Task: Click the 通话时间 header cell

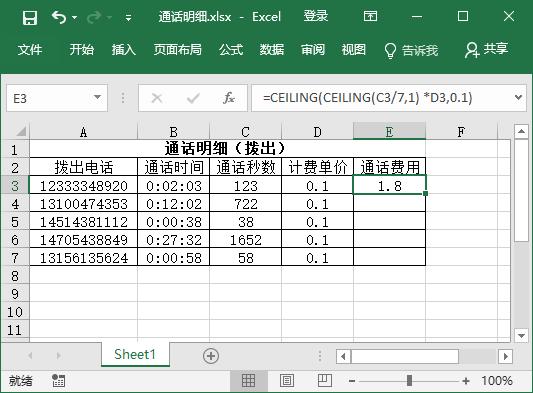Action: (174, 167)
